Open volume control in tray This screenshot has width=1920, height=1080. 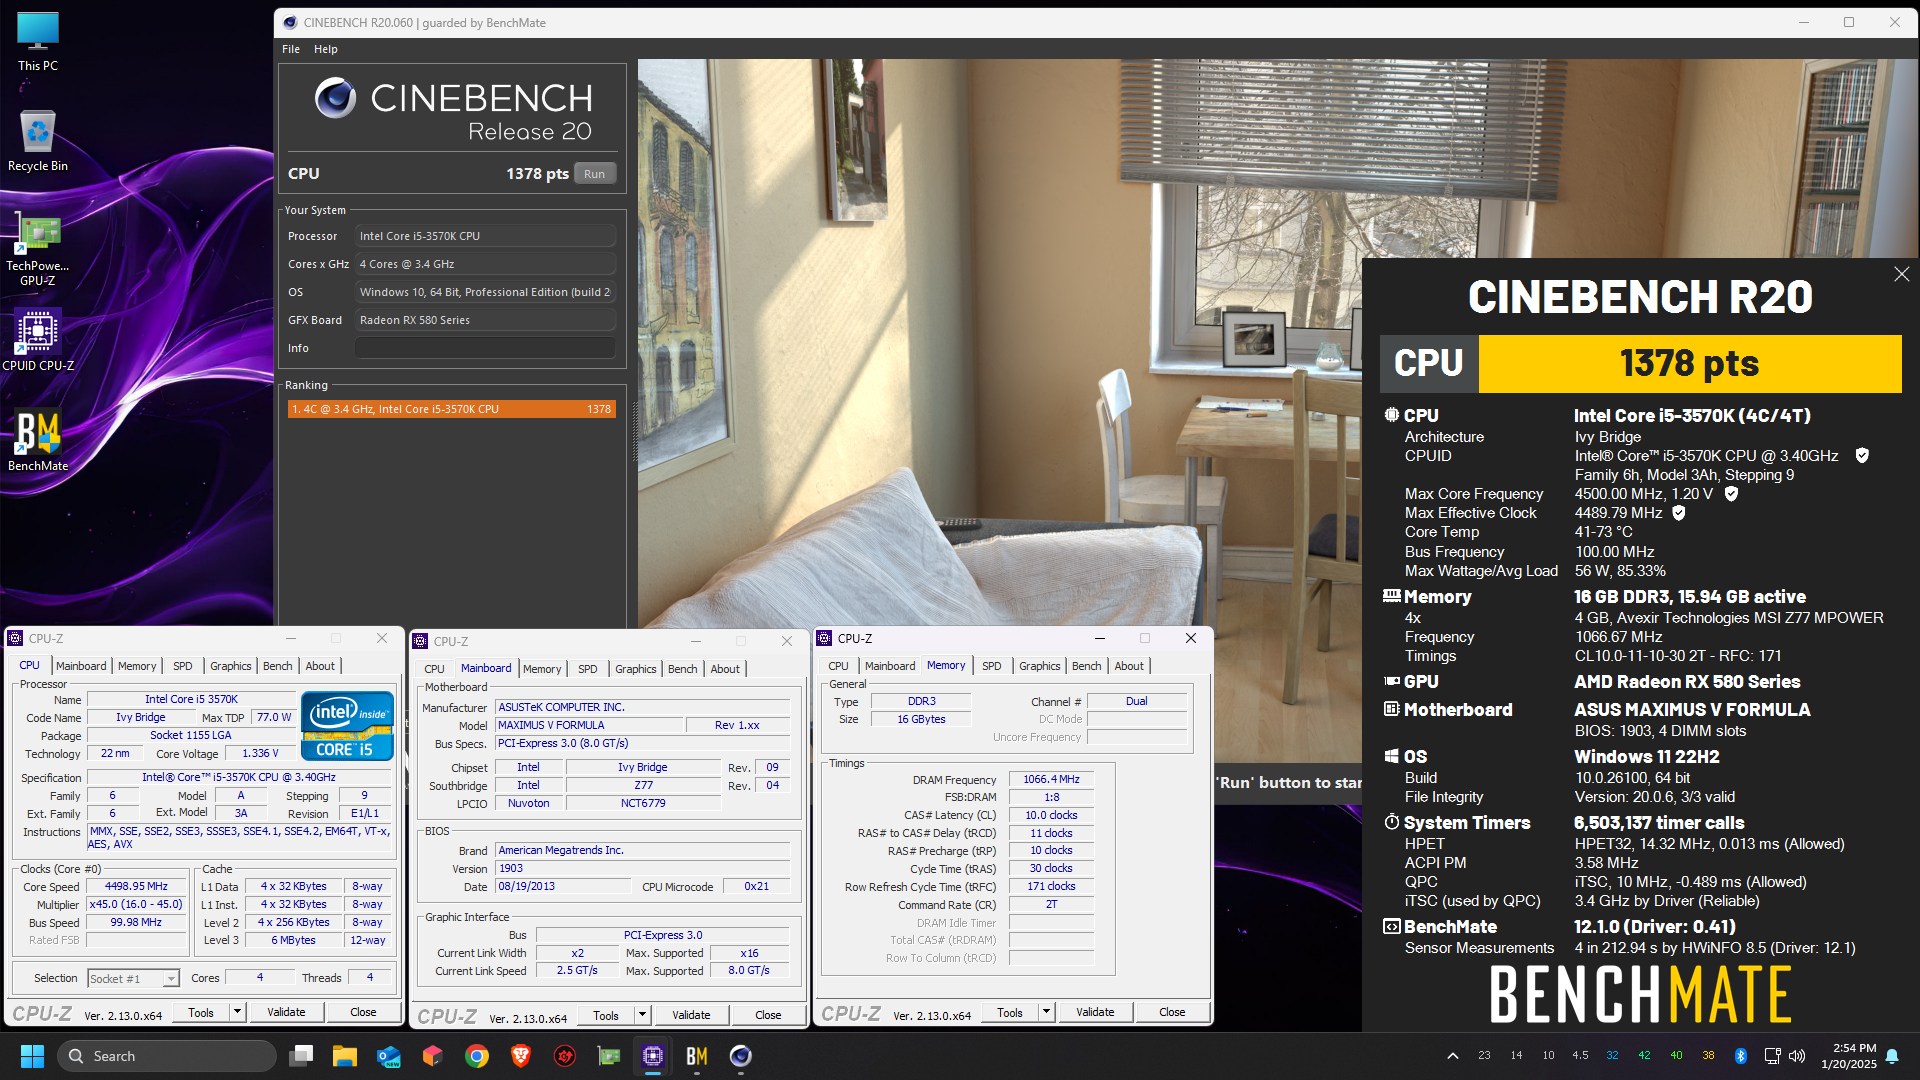(x=1797, y=1056)
